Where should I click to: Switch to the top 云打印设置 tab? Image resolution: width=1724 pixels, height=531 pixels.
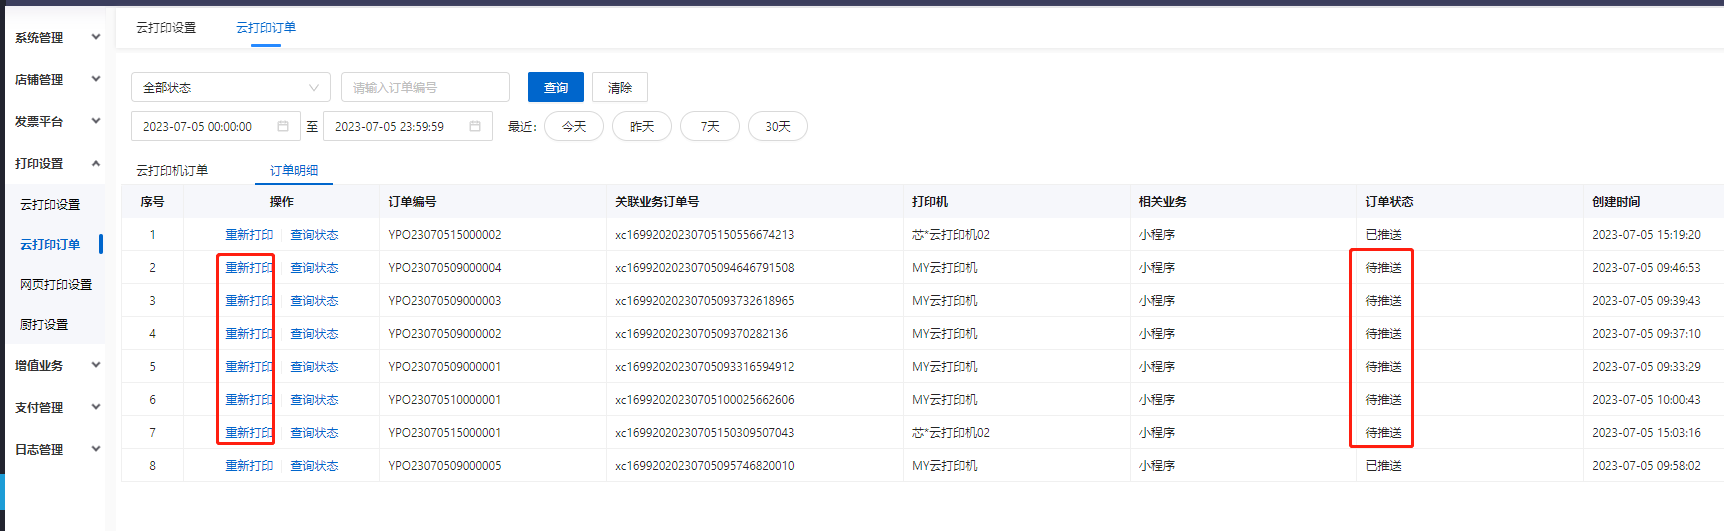coord(166,27)
